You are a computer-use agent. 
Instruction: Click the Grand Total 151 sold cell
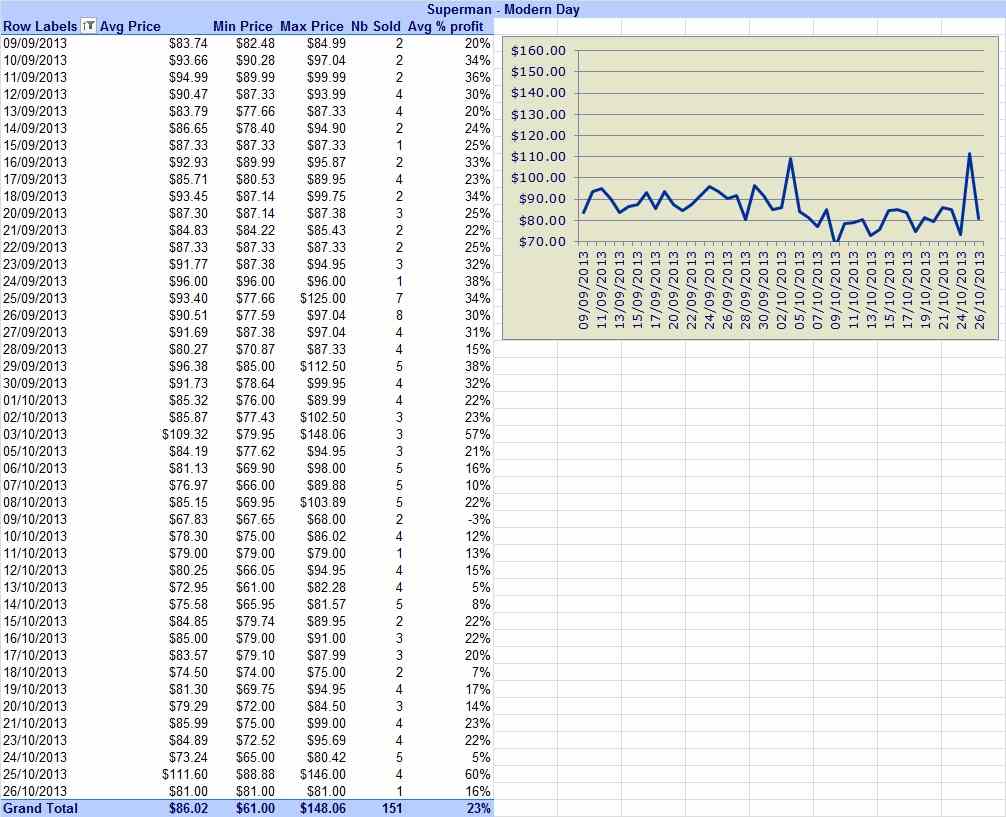(x=392, y=808)
